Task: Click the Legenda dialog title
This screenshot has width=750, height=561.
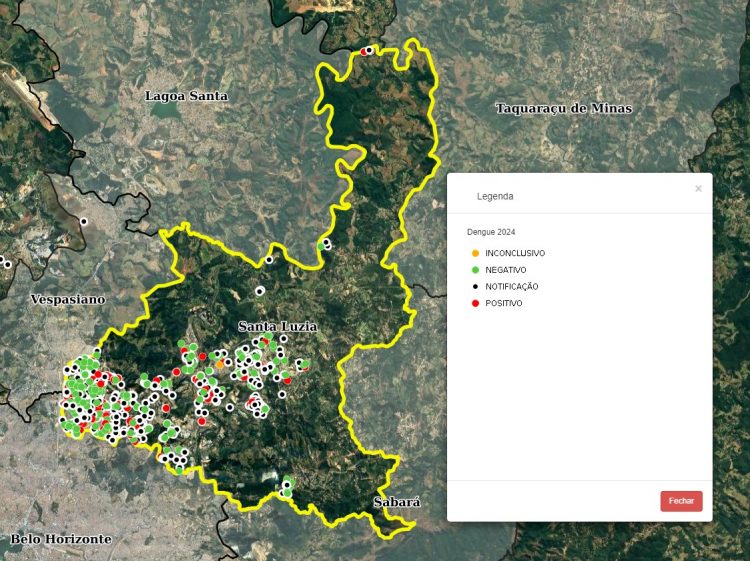Action: 495,196
